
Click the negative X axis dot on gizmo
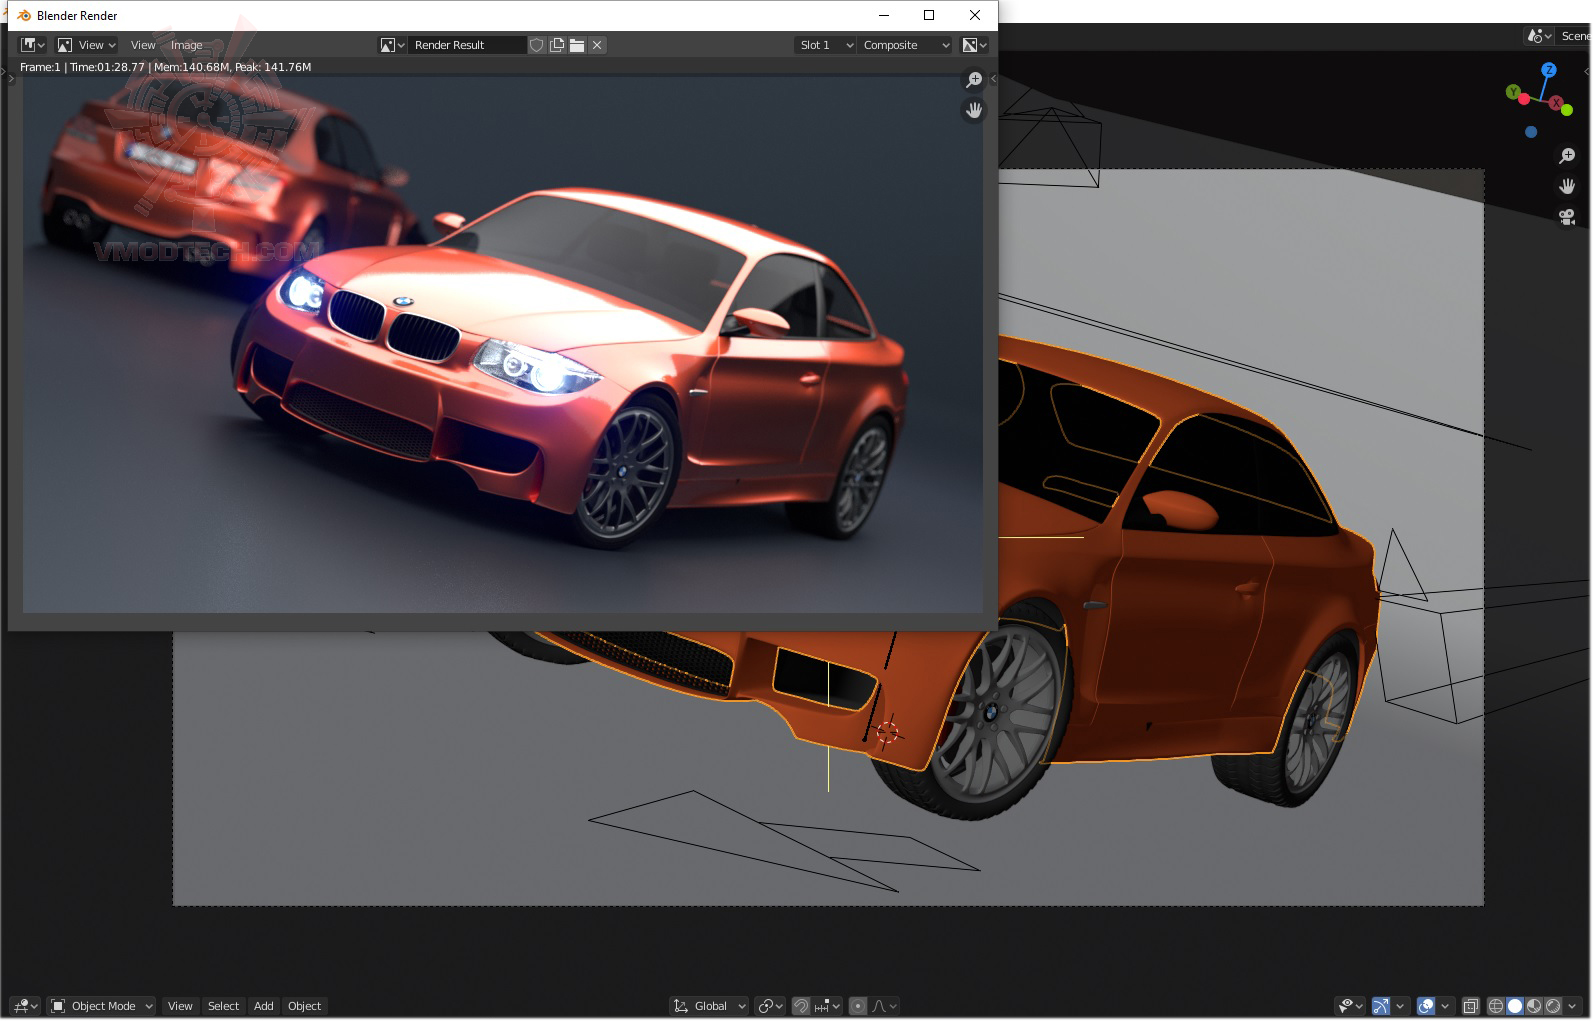tap(1524, 99)
